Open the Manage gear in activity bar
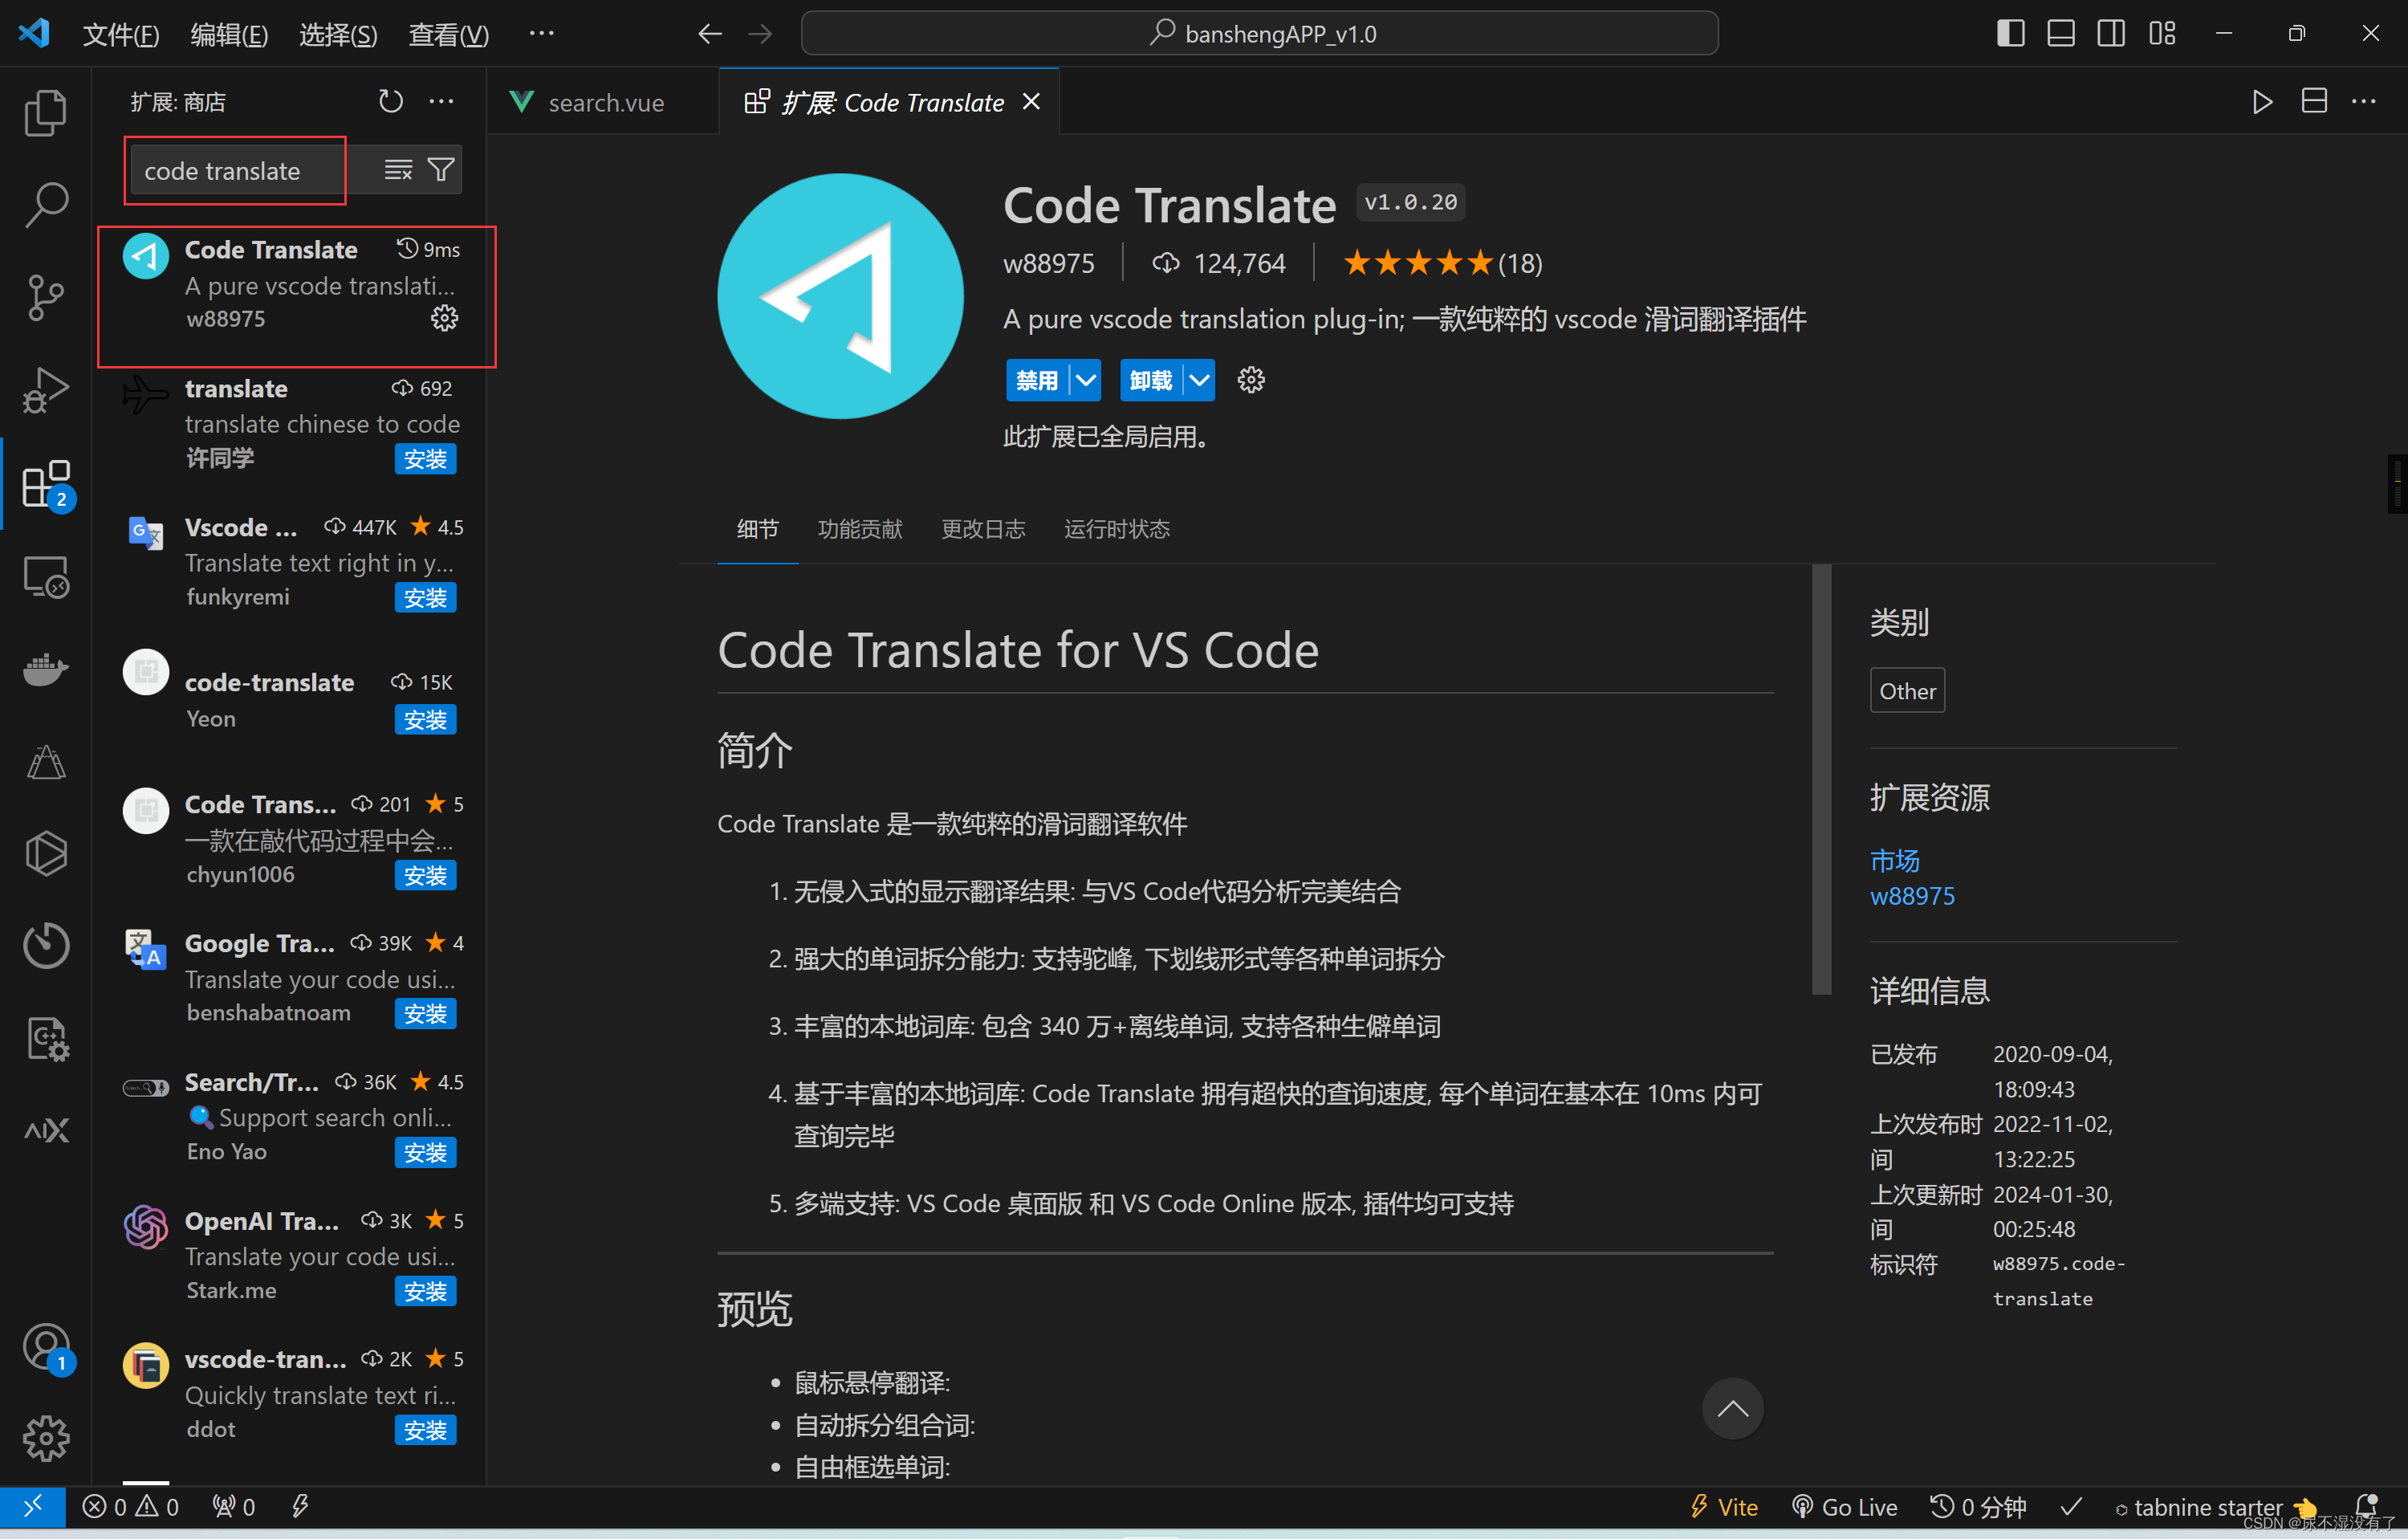Image resolution: width=2408 pixels, height=1539 pixels. (x=46, y=1439)
